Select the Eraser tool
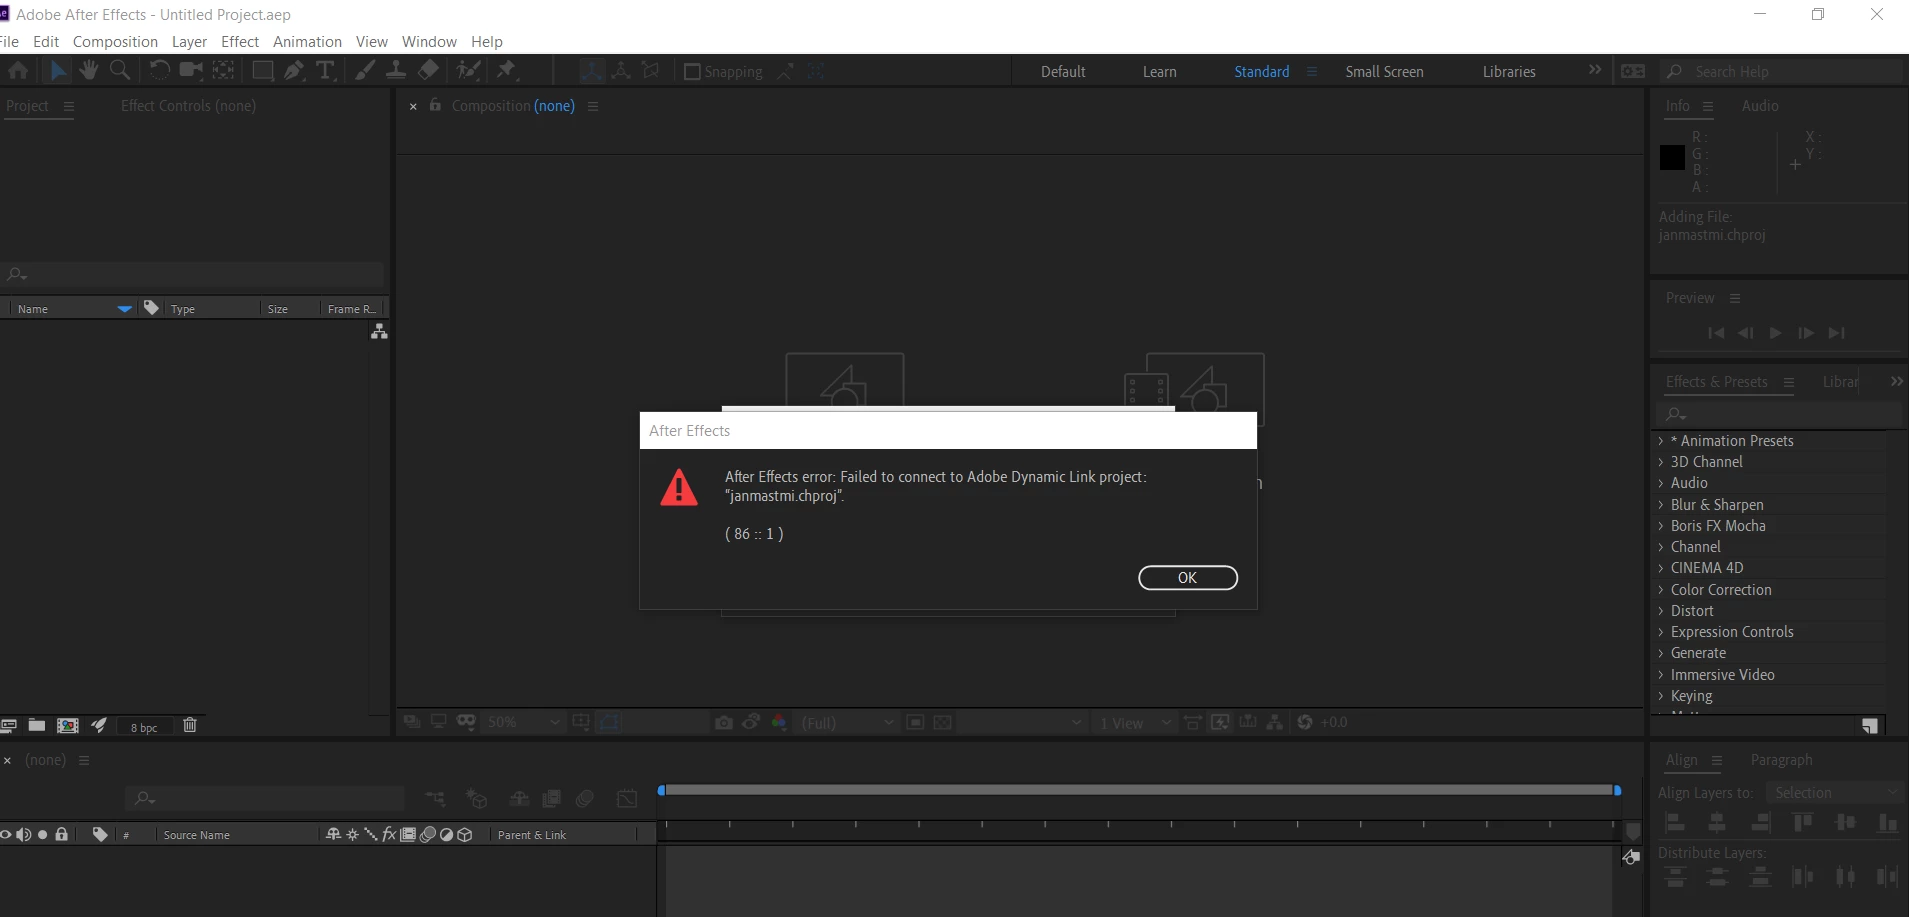 point(428,70)
